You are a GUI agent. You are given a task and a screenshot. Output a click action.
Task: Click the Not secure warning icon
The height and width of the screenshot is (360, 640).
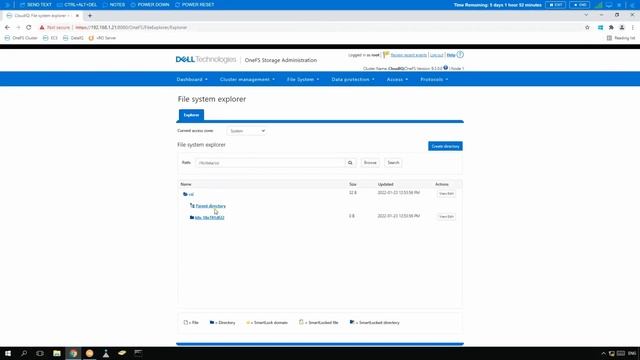point(42,27)
